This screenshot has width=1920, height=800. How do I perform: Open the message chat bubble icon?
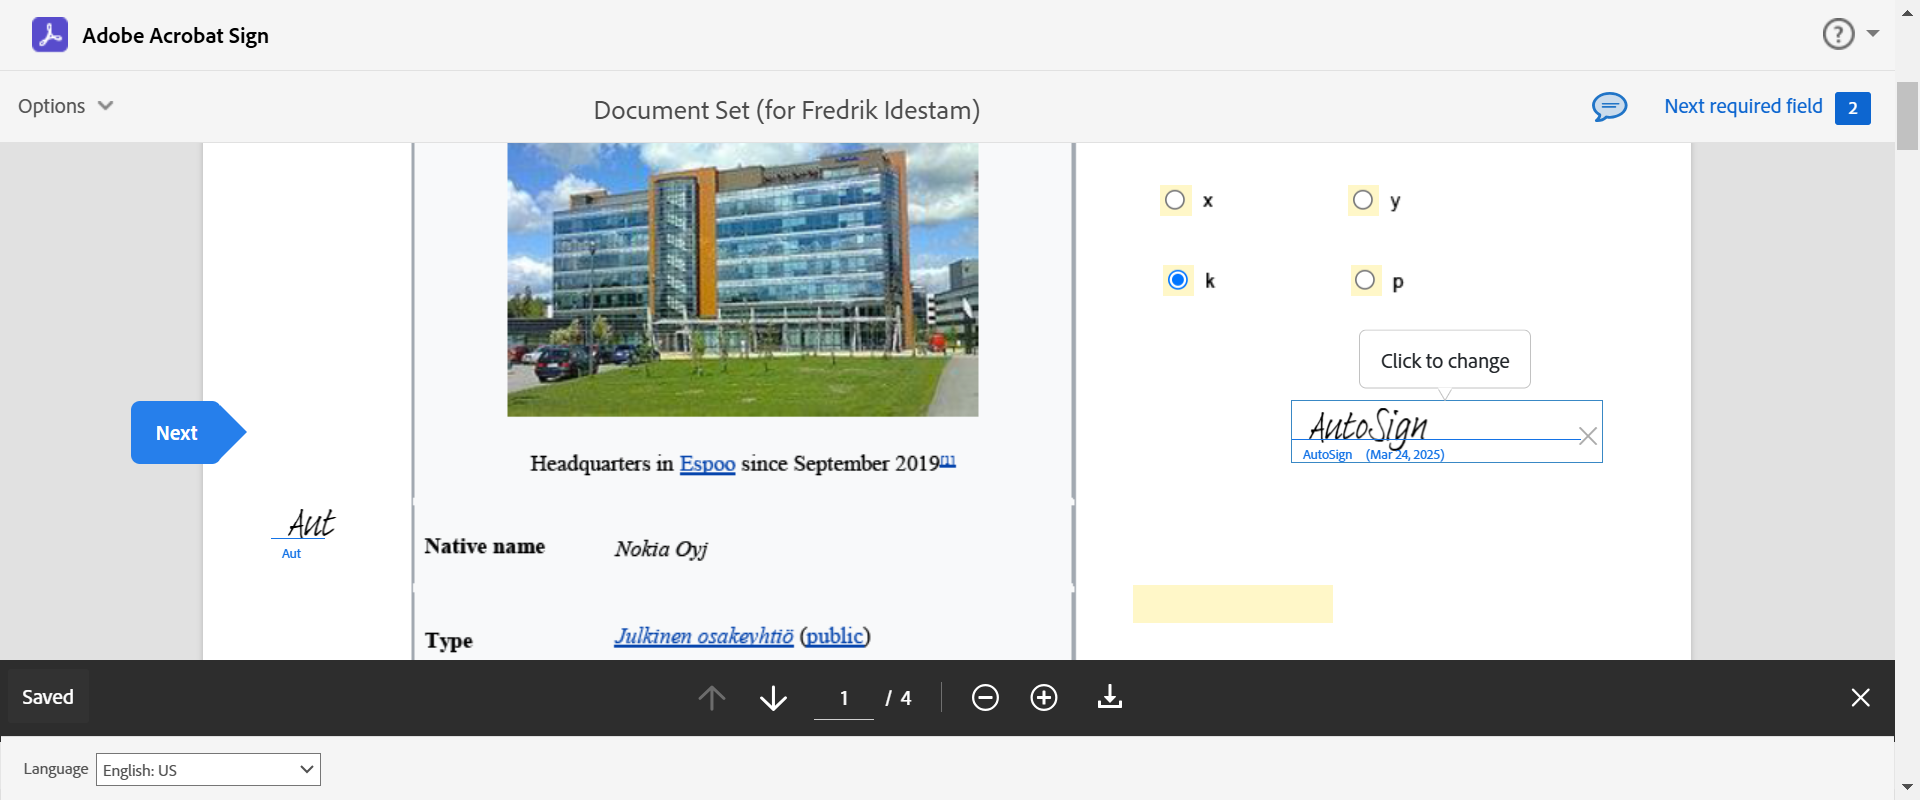coord(1609,106)
